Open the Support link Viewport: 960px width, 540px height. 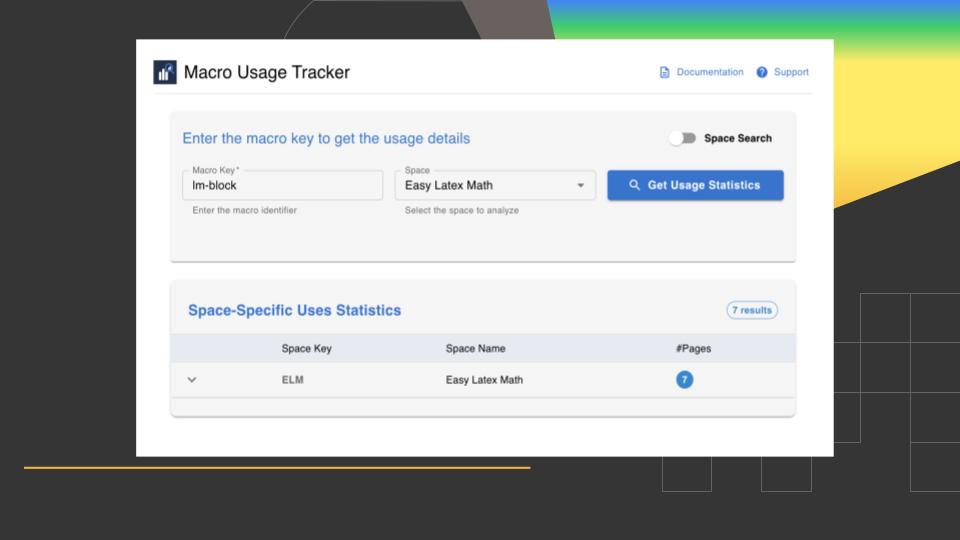[x=791, y=72]
